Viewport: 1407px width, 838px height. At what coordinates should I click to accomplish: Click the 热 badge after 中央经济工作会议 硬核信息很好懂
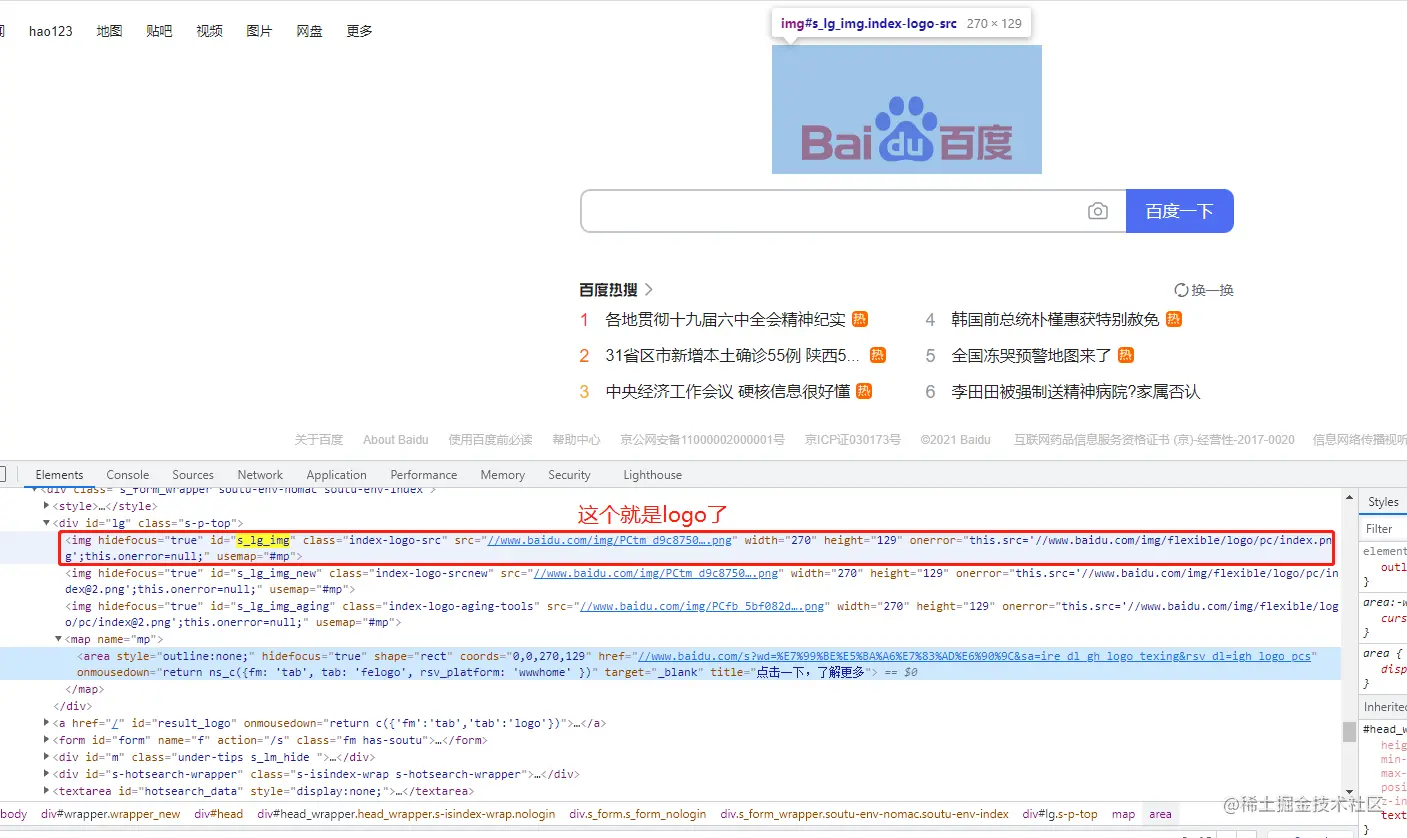[x=864, y=391]
